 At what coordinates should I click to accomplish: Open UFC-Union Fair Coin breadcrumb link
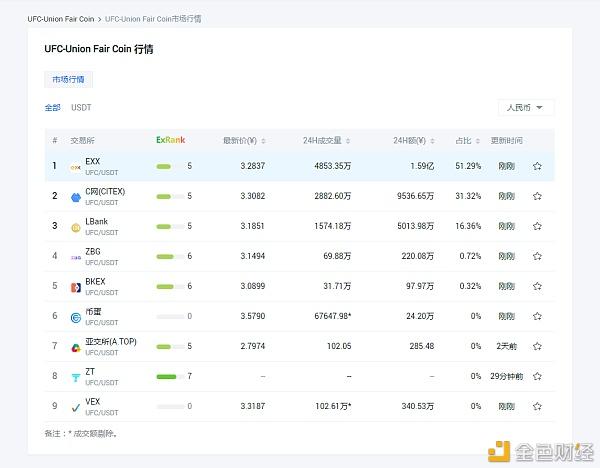point(61,19)
